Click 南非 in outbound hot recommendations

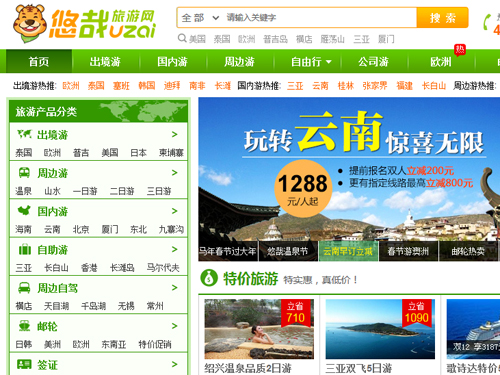coord(197,86)
